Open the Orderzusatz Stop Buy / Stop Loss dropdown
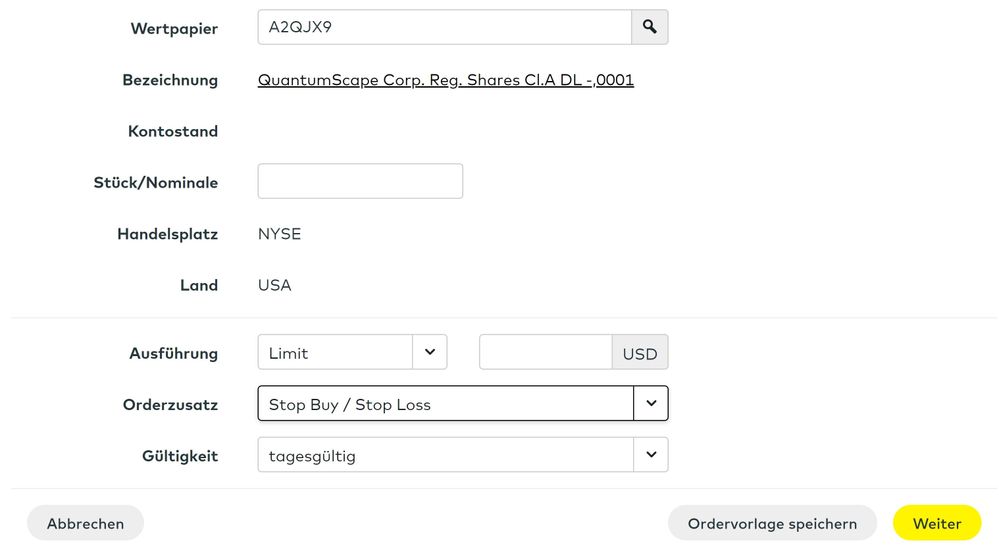999x549 pixels. [462, 404]
